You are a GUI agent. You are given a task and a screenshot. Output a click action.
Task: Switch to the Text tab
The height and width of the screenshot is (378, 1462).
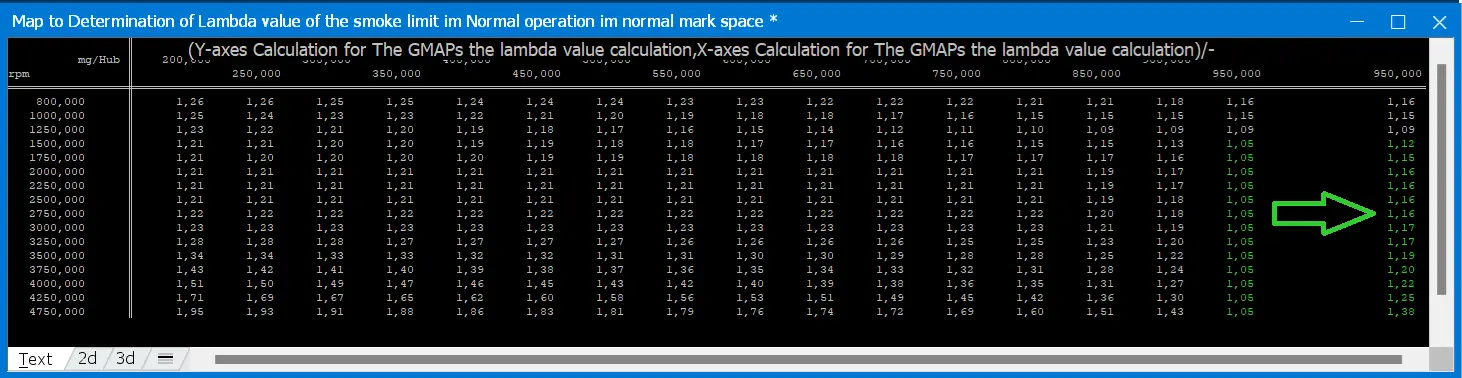pyautogui.click(x=36, y=358)
